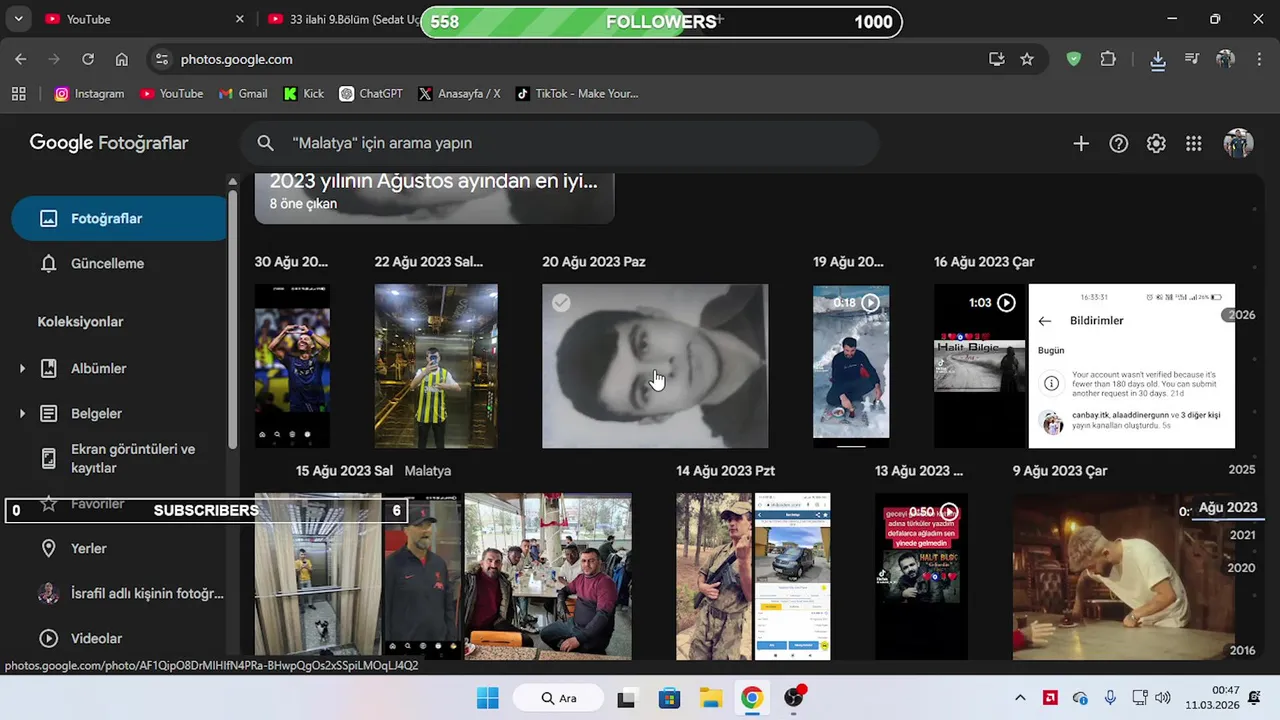
Task: Open the Instagram bookmark
Action: tap(89, 93)
